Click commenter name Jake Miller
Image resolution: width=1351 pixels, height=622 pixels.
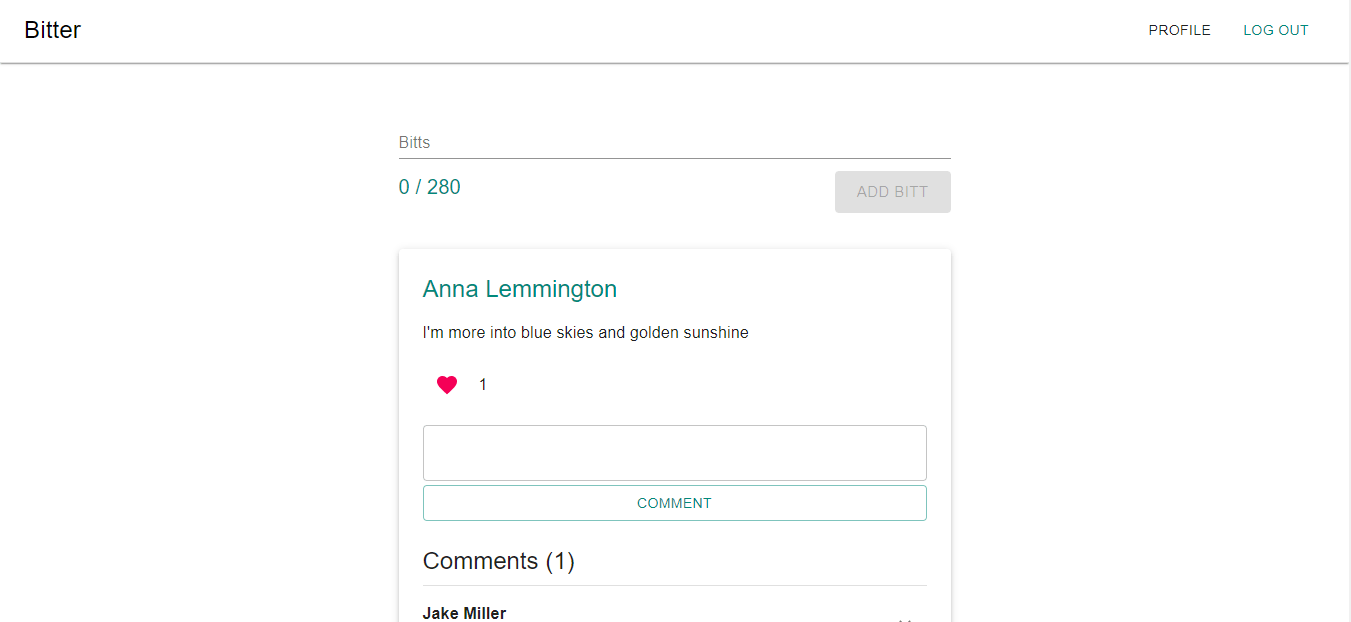point(464,613)
